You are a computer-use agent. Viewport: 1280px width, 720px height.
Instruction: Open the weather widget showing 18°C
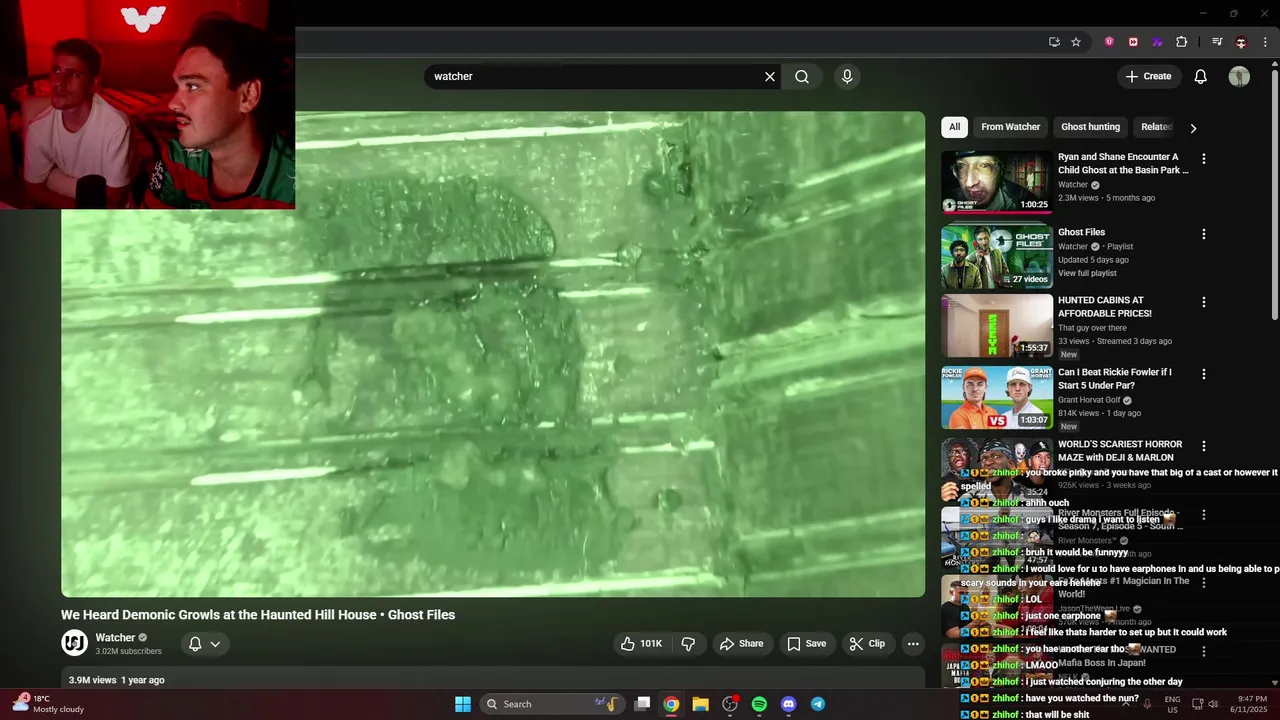click(48, 704)
